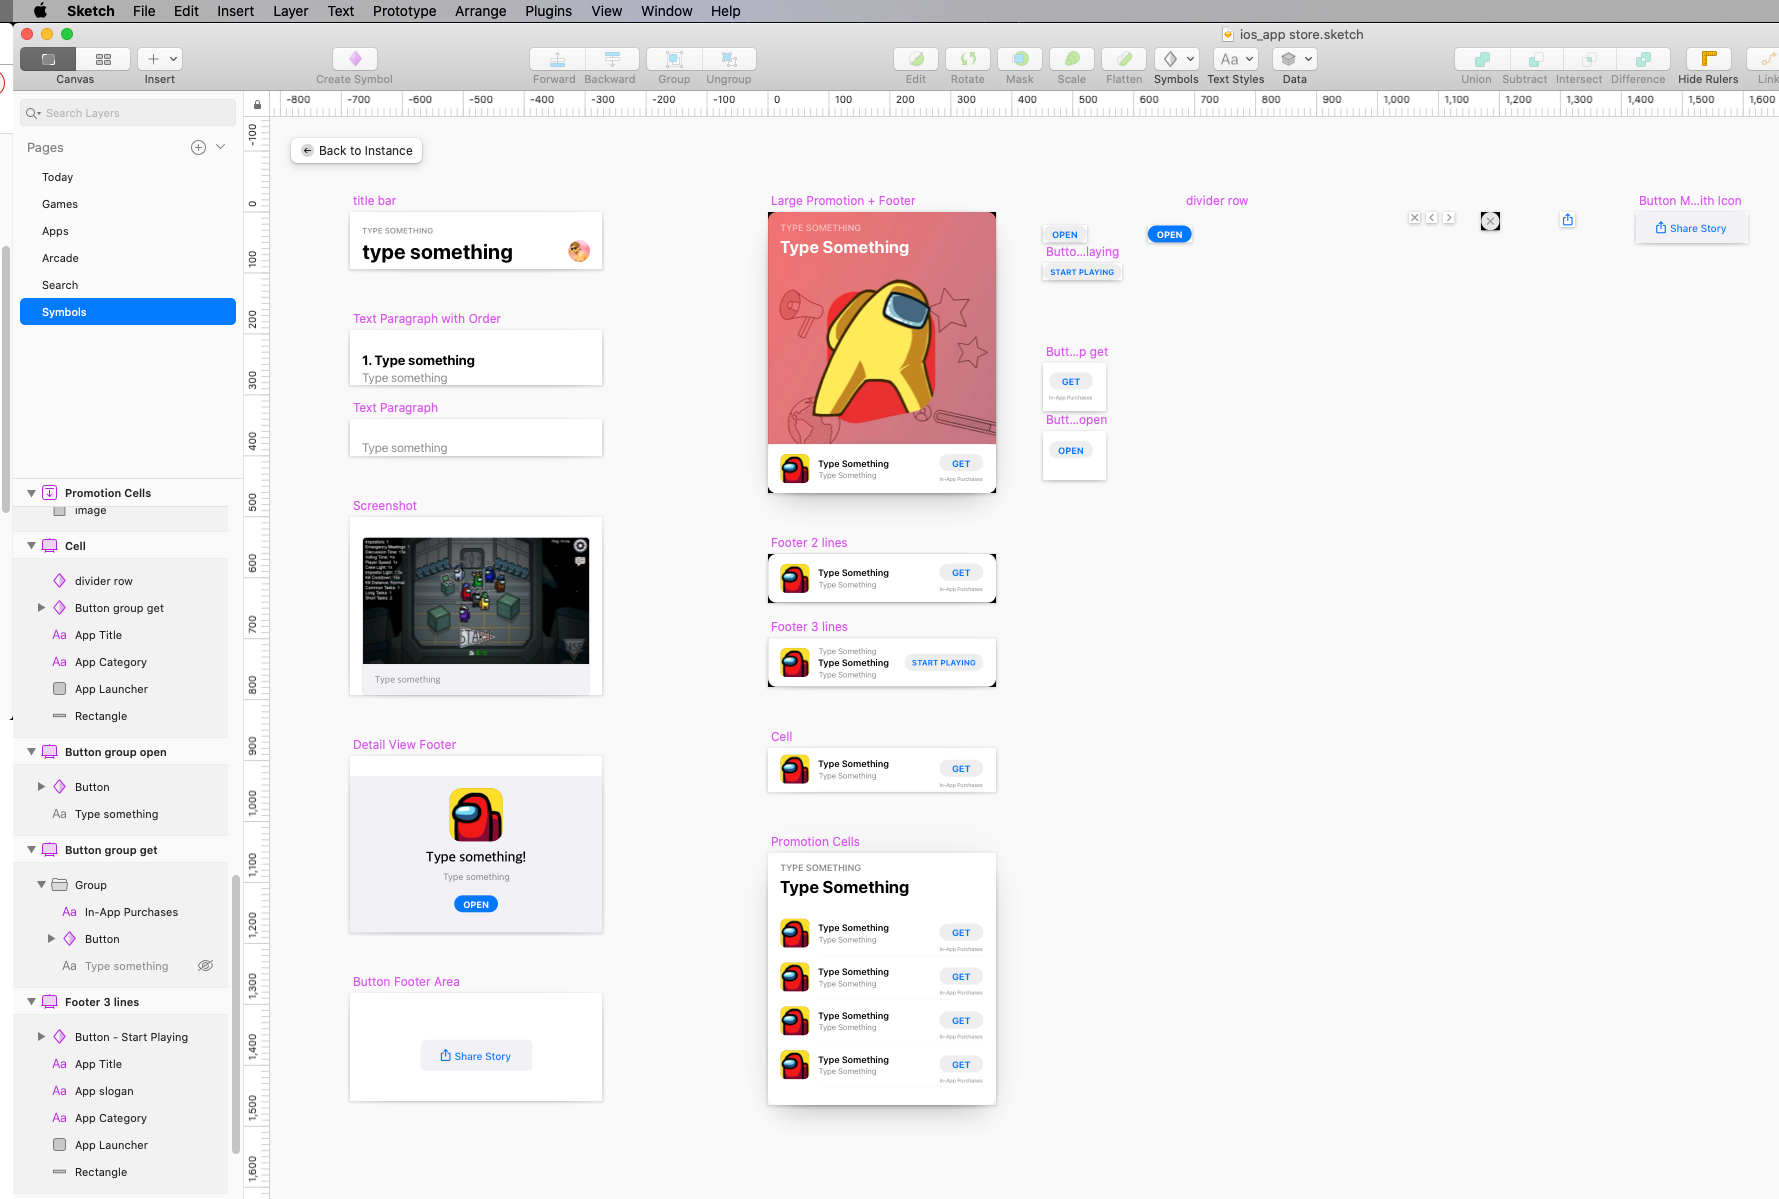Viewport: 1779px width, 1199px height.
Task: Select the Screenshot symbol game image
Action: click(476, 601)
